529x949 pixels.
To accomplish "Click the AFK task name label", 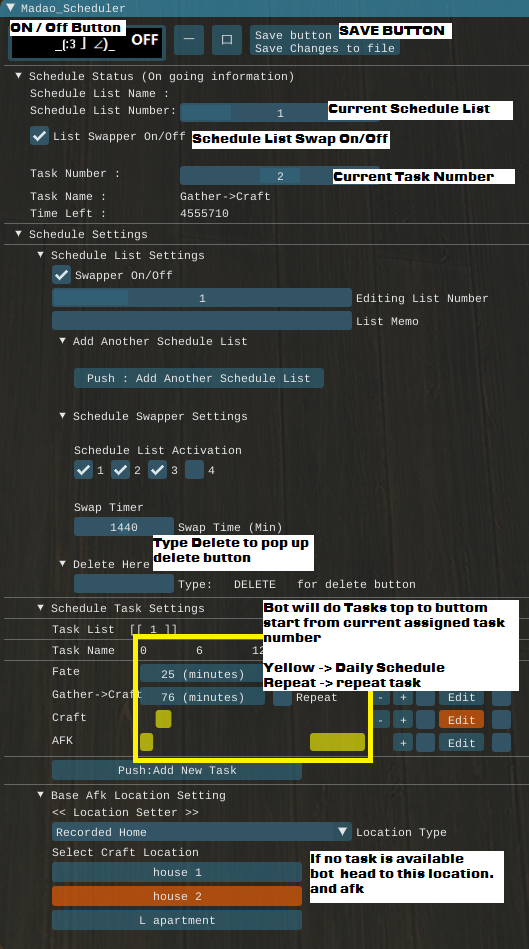I will coord(62,740).
